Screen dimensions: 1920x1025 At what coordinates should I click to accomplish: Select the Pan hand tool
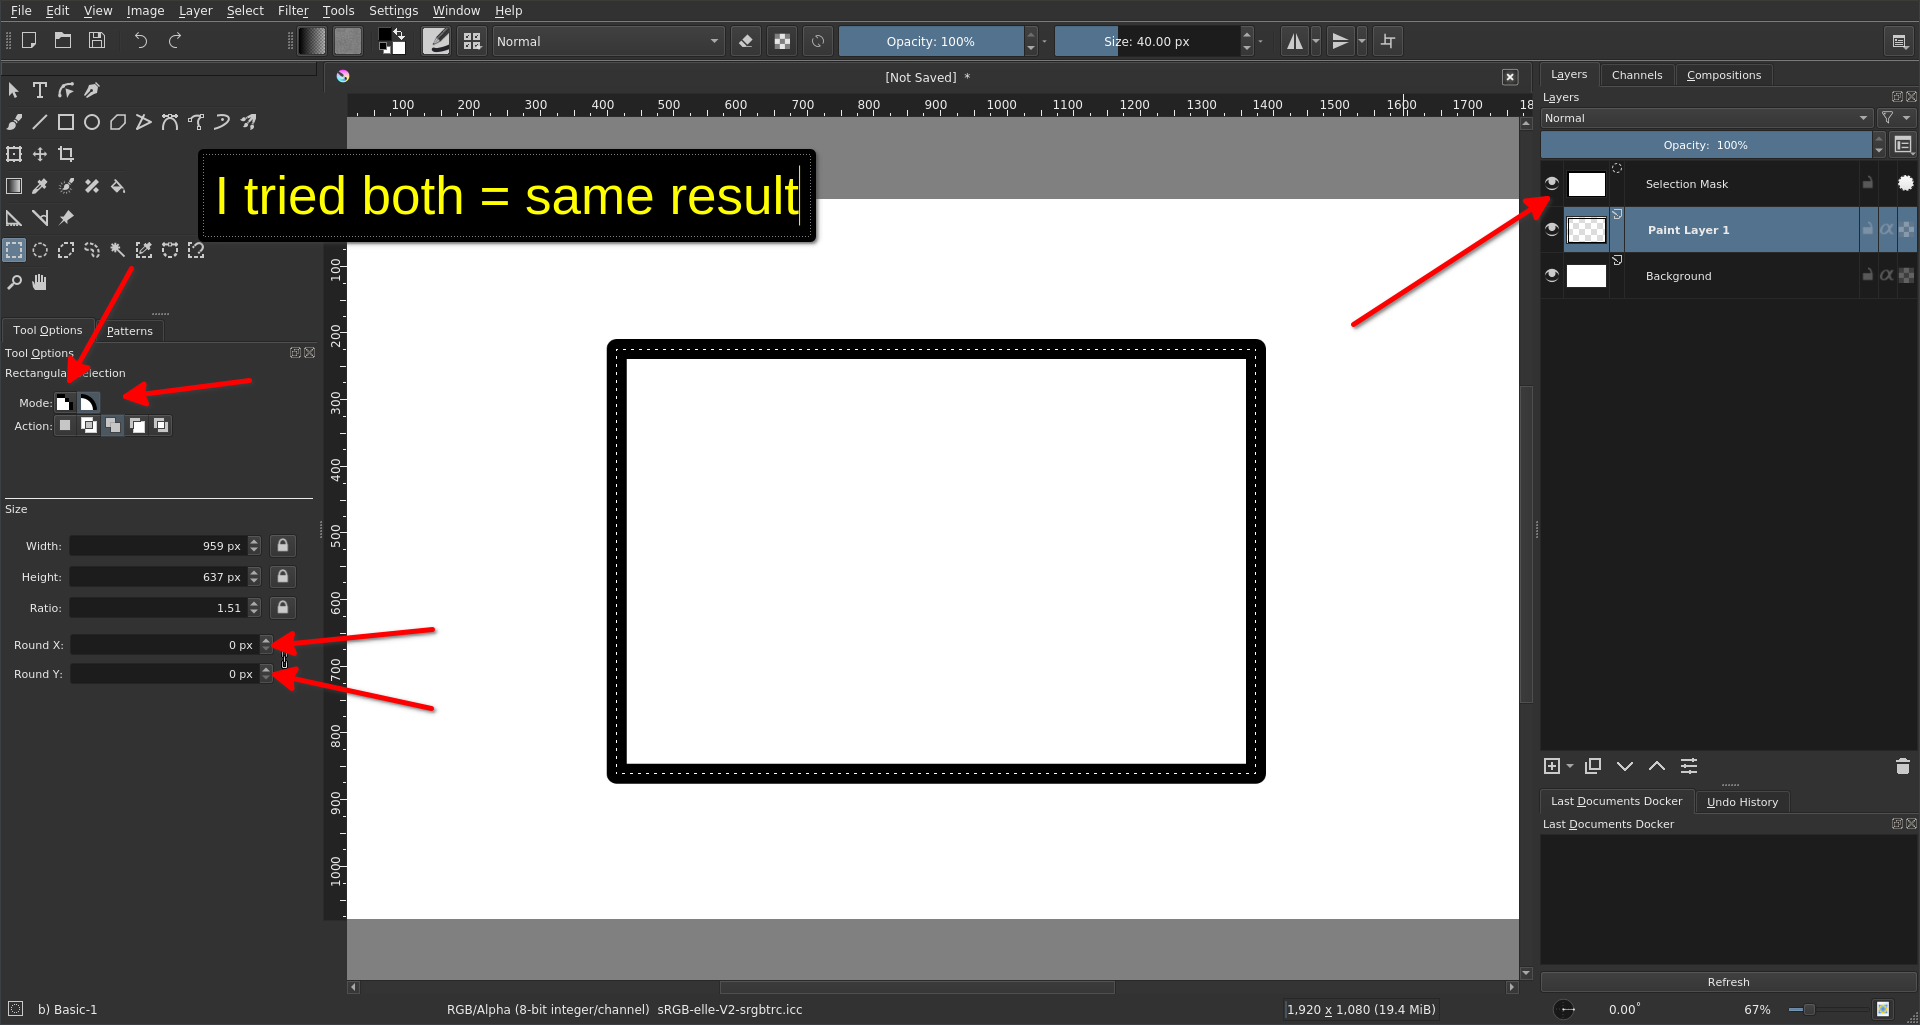click(40, 282)
